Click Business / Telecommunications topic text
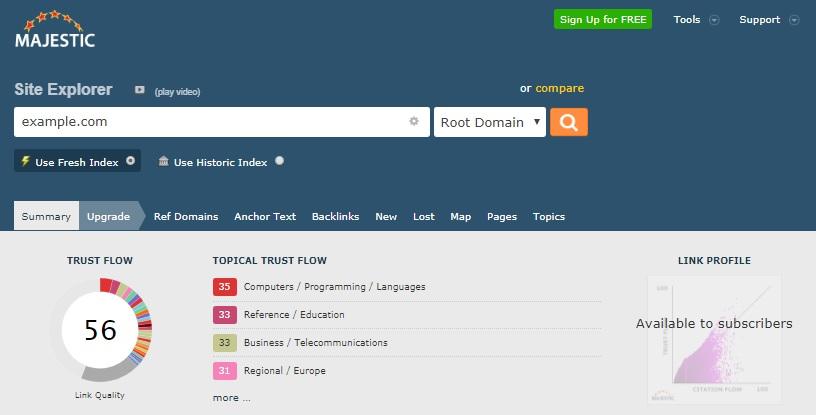This screenshot has height=415, width=816. [315, 343]
